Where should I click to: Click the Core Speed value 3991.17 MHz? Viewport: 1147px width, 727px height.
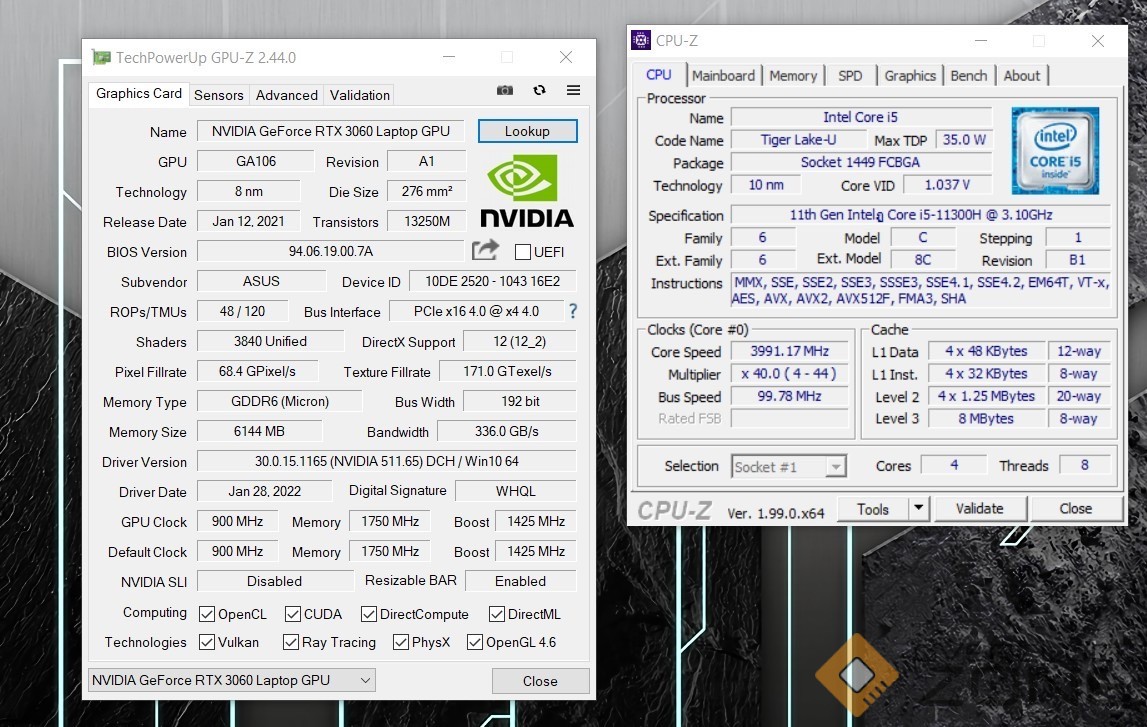789,351
